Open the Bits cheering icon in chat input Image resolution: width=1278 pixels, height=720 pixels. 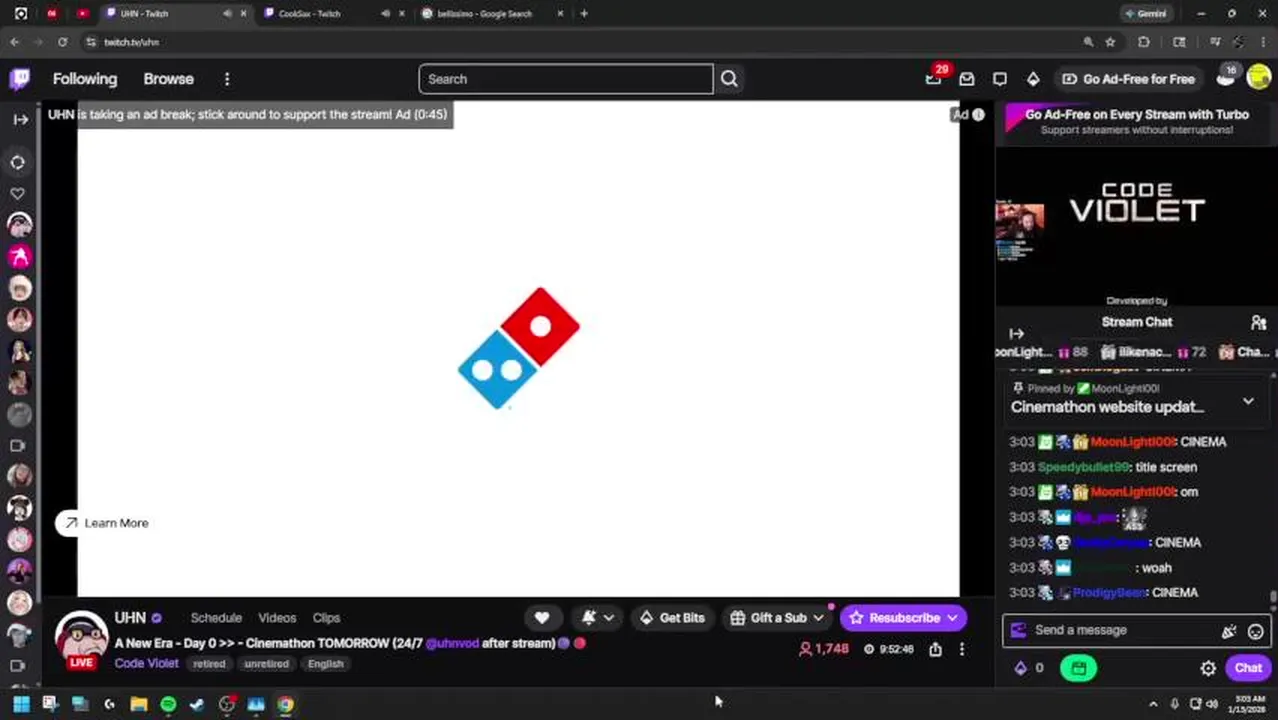pos(1229,631)
